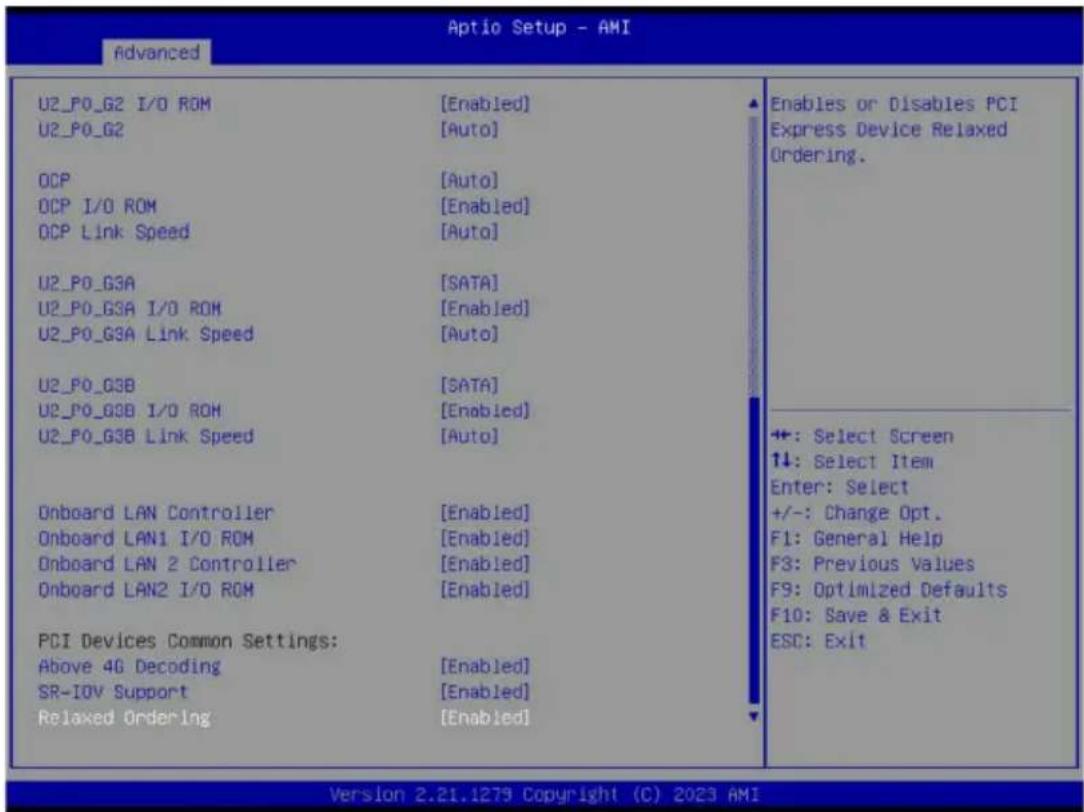The width and height of the screenshot is (1084, 812).
Task: Select the highlighted Relaxed Ordering setting
Action: (124, 718)
